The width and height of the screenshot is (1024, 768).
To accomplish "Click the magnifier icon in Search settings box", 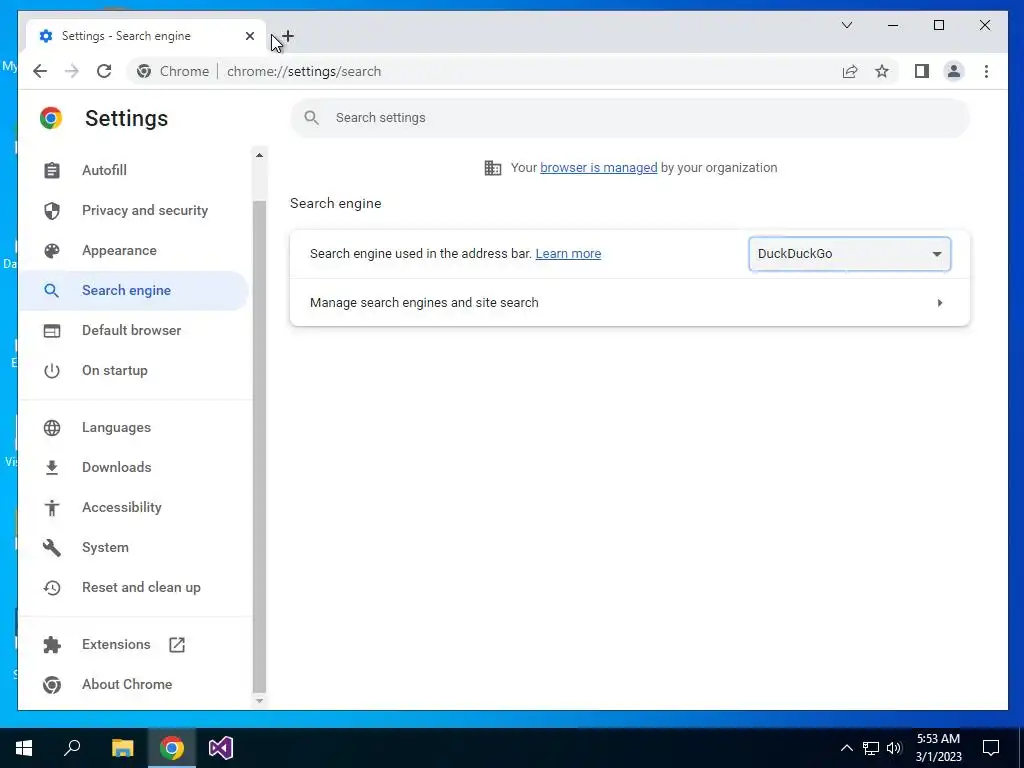I will click(312, 118).
